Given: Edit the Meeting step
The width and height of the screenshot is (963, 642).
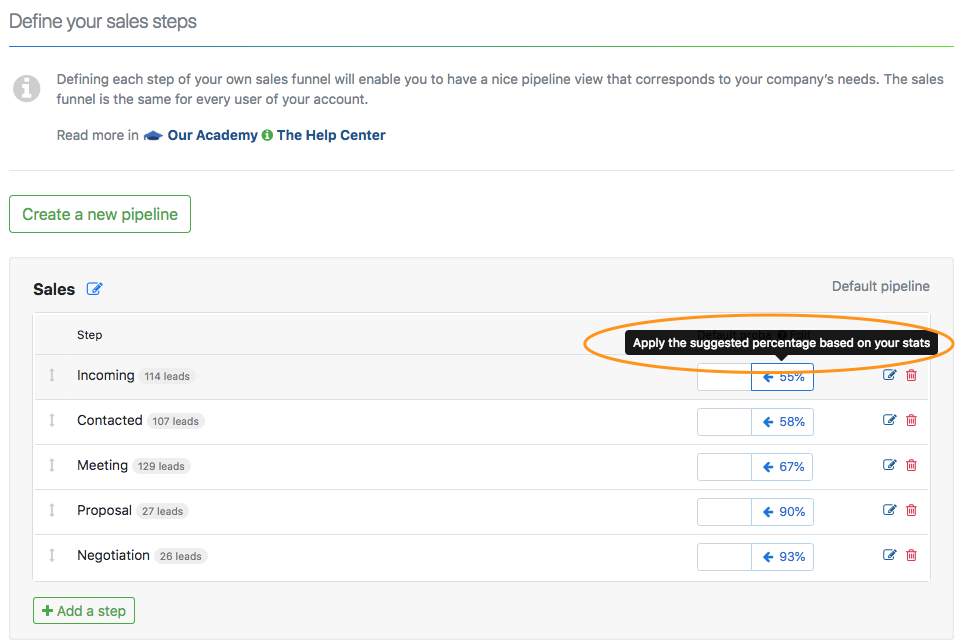Looking at the screenshot, I should pyautogui.click(x=890, y=465).
